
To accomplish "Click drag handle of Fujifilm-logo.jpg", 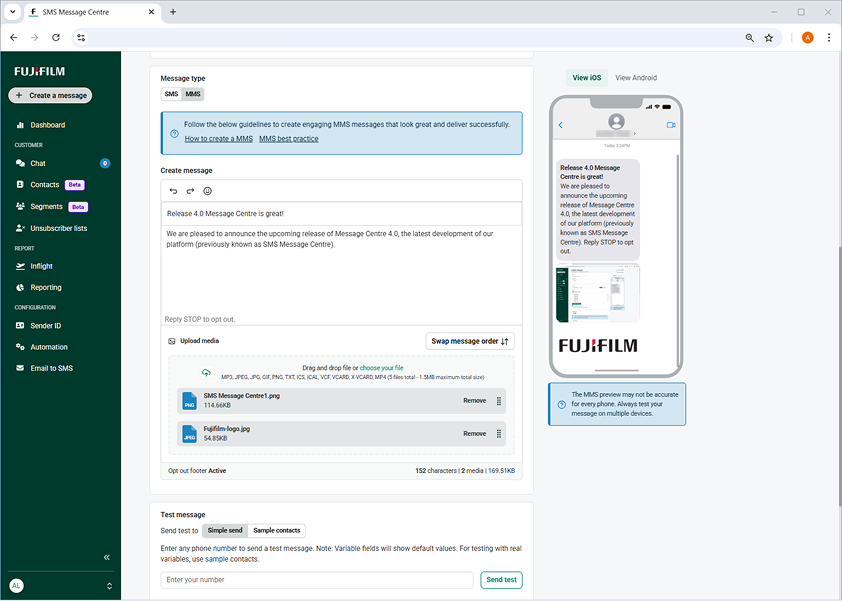I will pos(499,433).
